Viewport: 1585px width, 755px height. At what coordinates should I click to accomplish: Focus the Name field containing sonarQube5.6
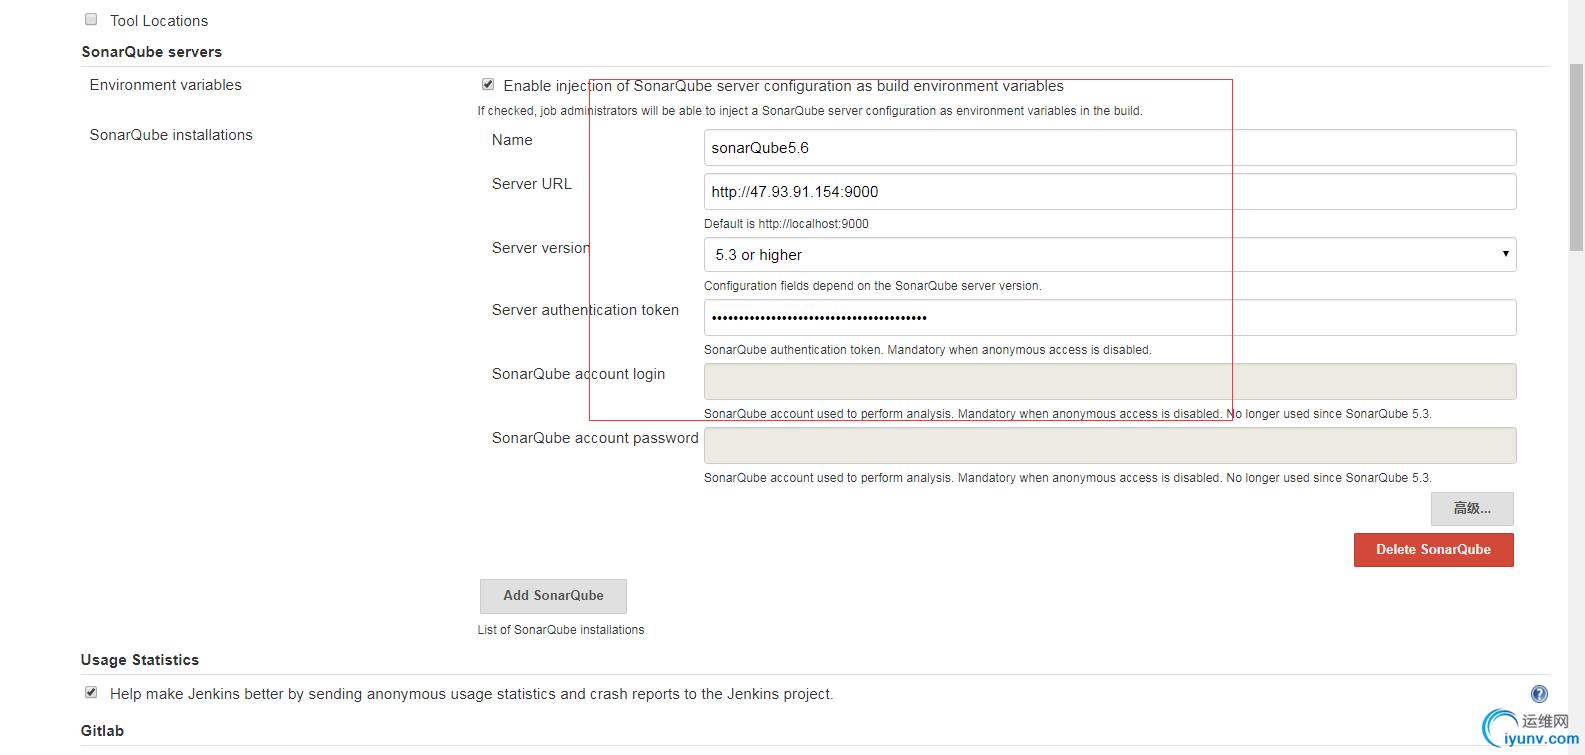(x=1109, y=148)
